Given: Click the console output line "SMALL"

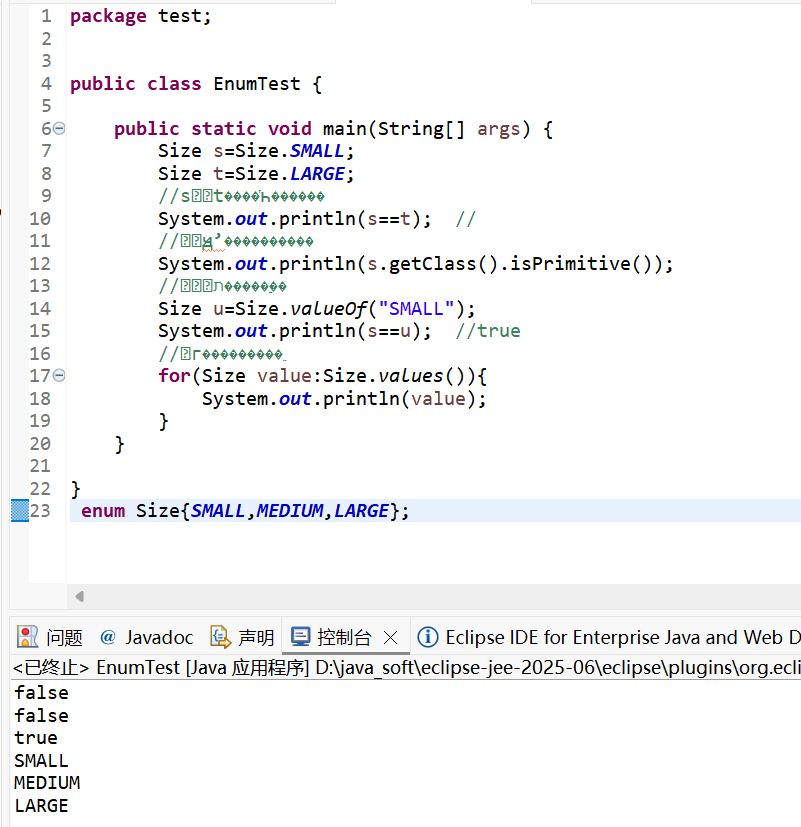Looking at the screenshot, I should [41, 761].
